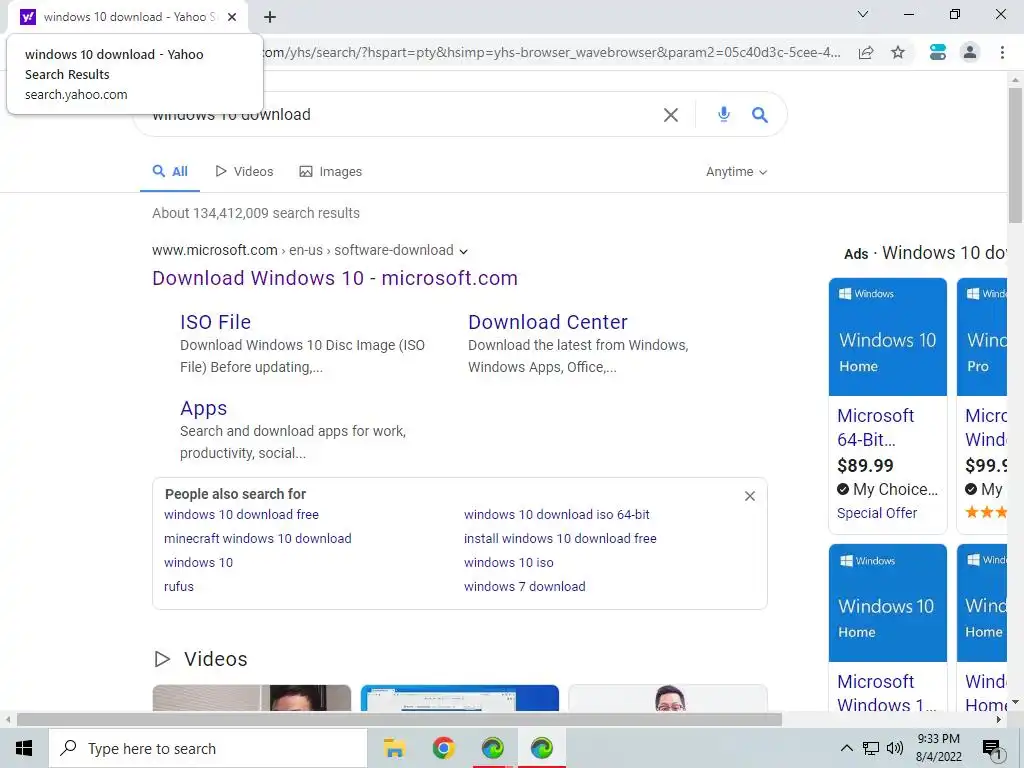Click the windows 7 download suggestion
1024x768 pixels.
[524, 586]
